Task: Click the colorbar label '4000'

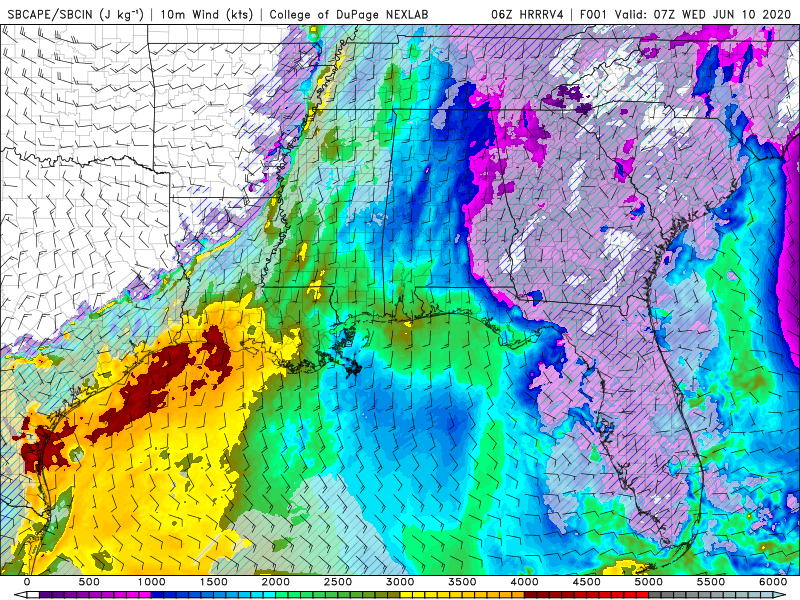Action: coord(525,582)
